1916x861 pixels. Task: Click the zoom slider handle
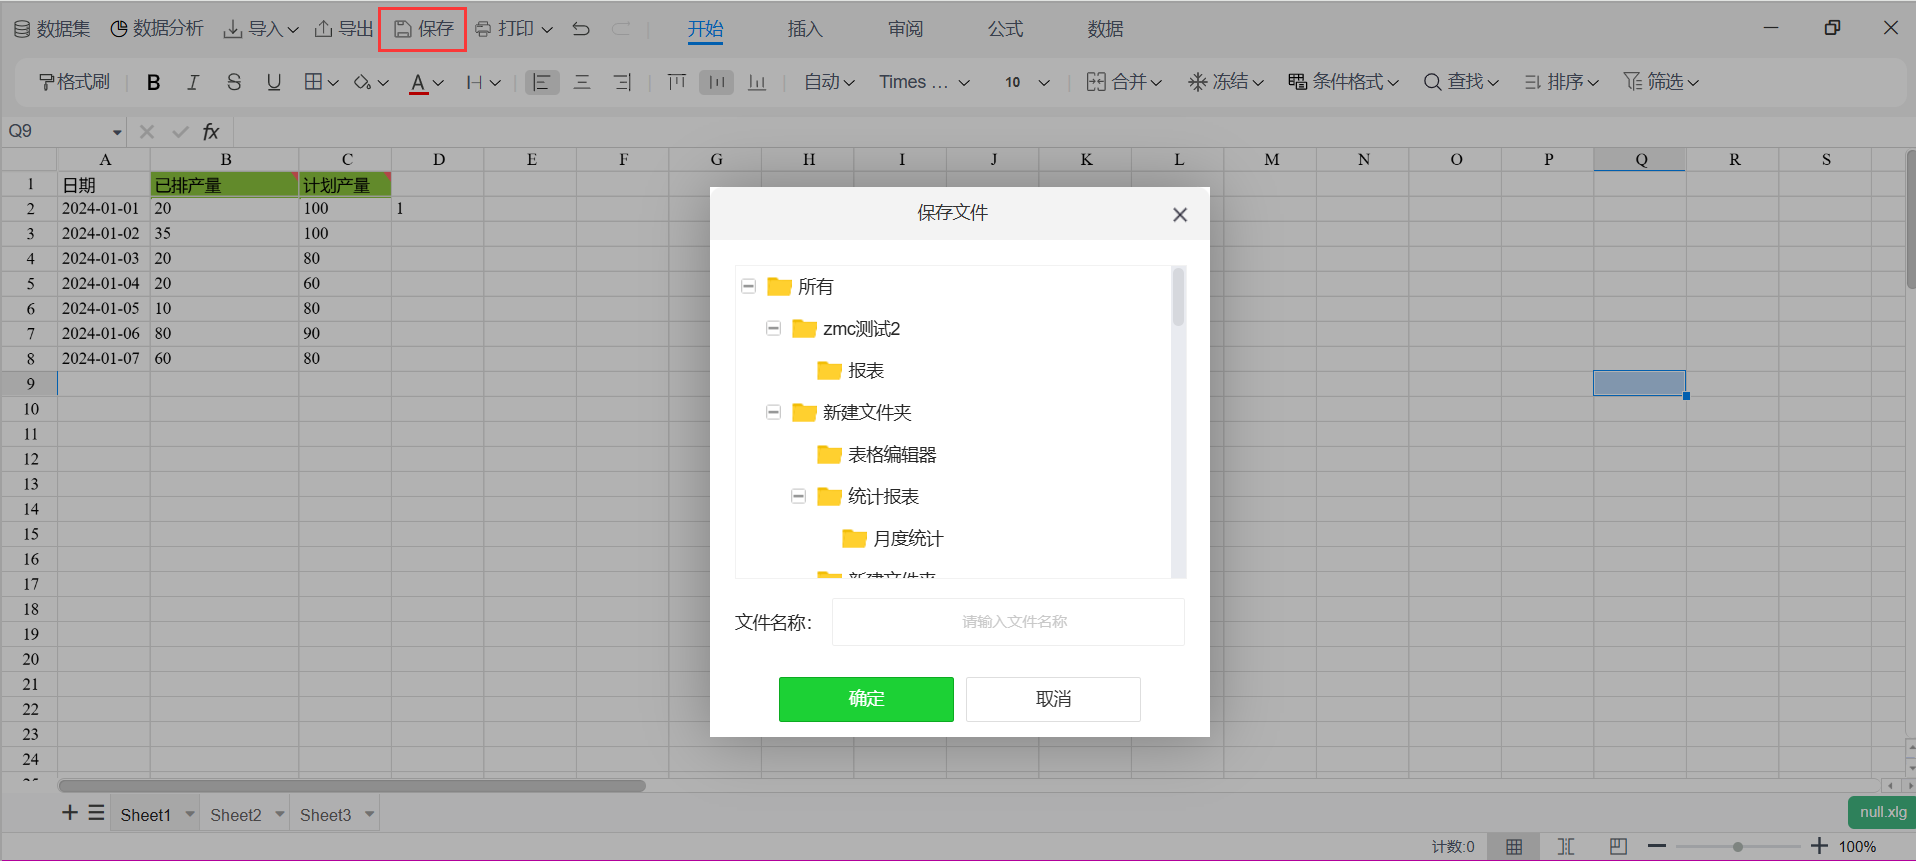point(1738,846)
